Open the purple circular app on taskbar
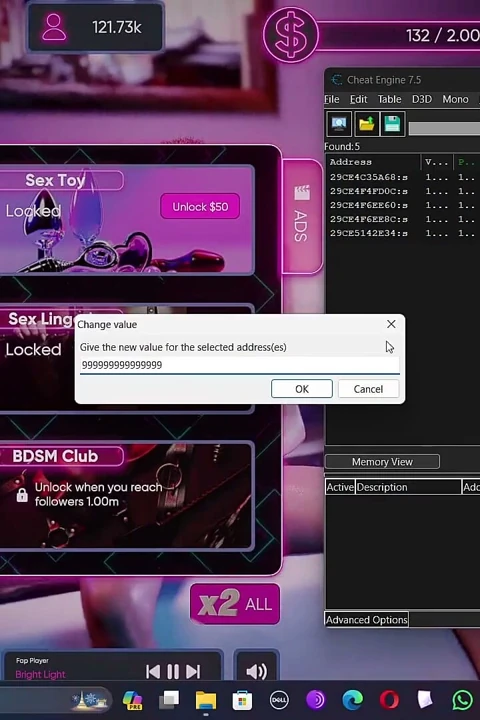480x720 pixels. (316, 700)
